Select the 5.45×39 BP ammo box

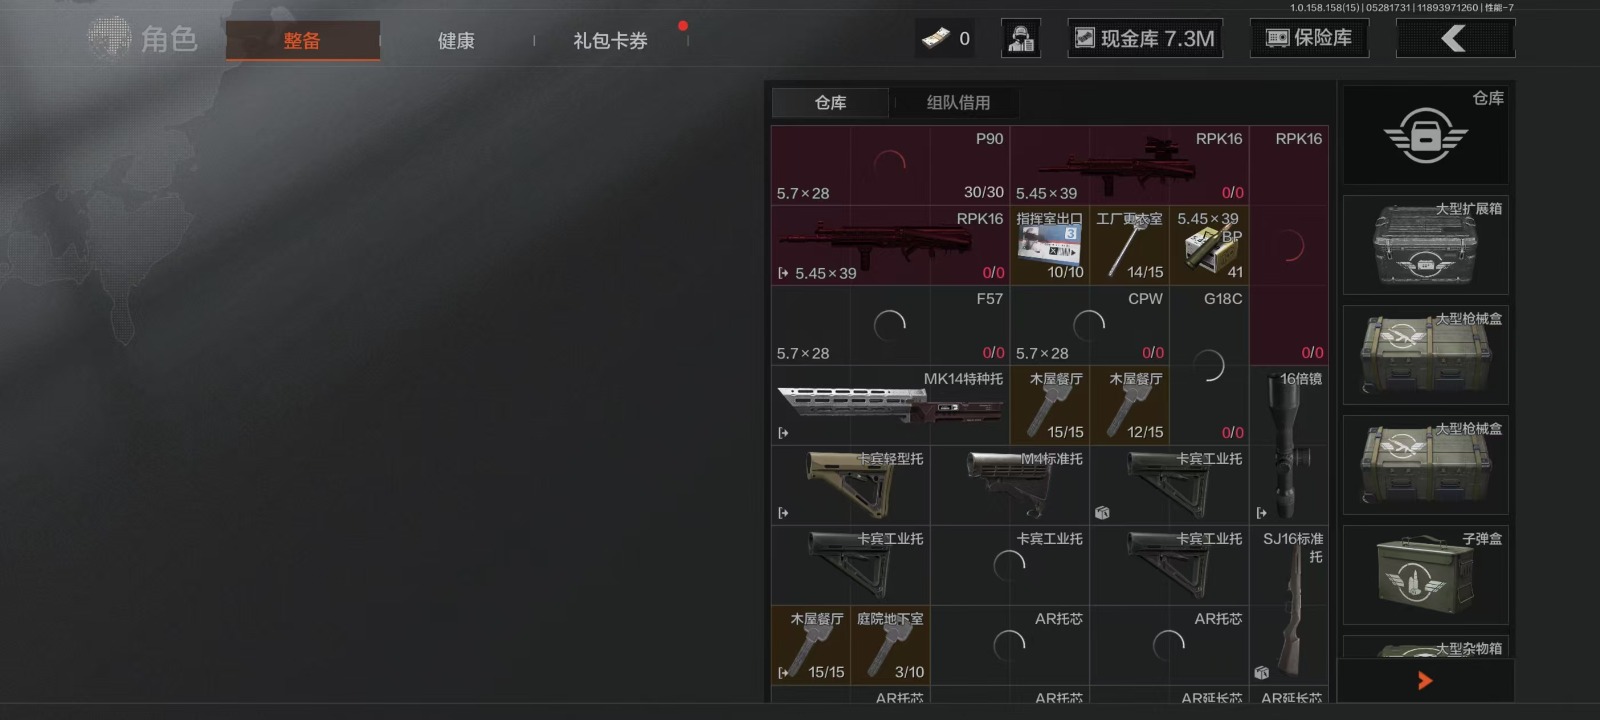click(1209, 246)
